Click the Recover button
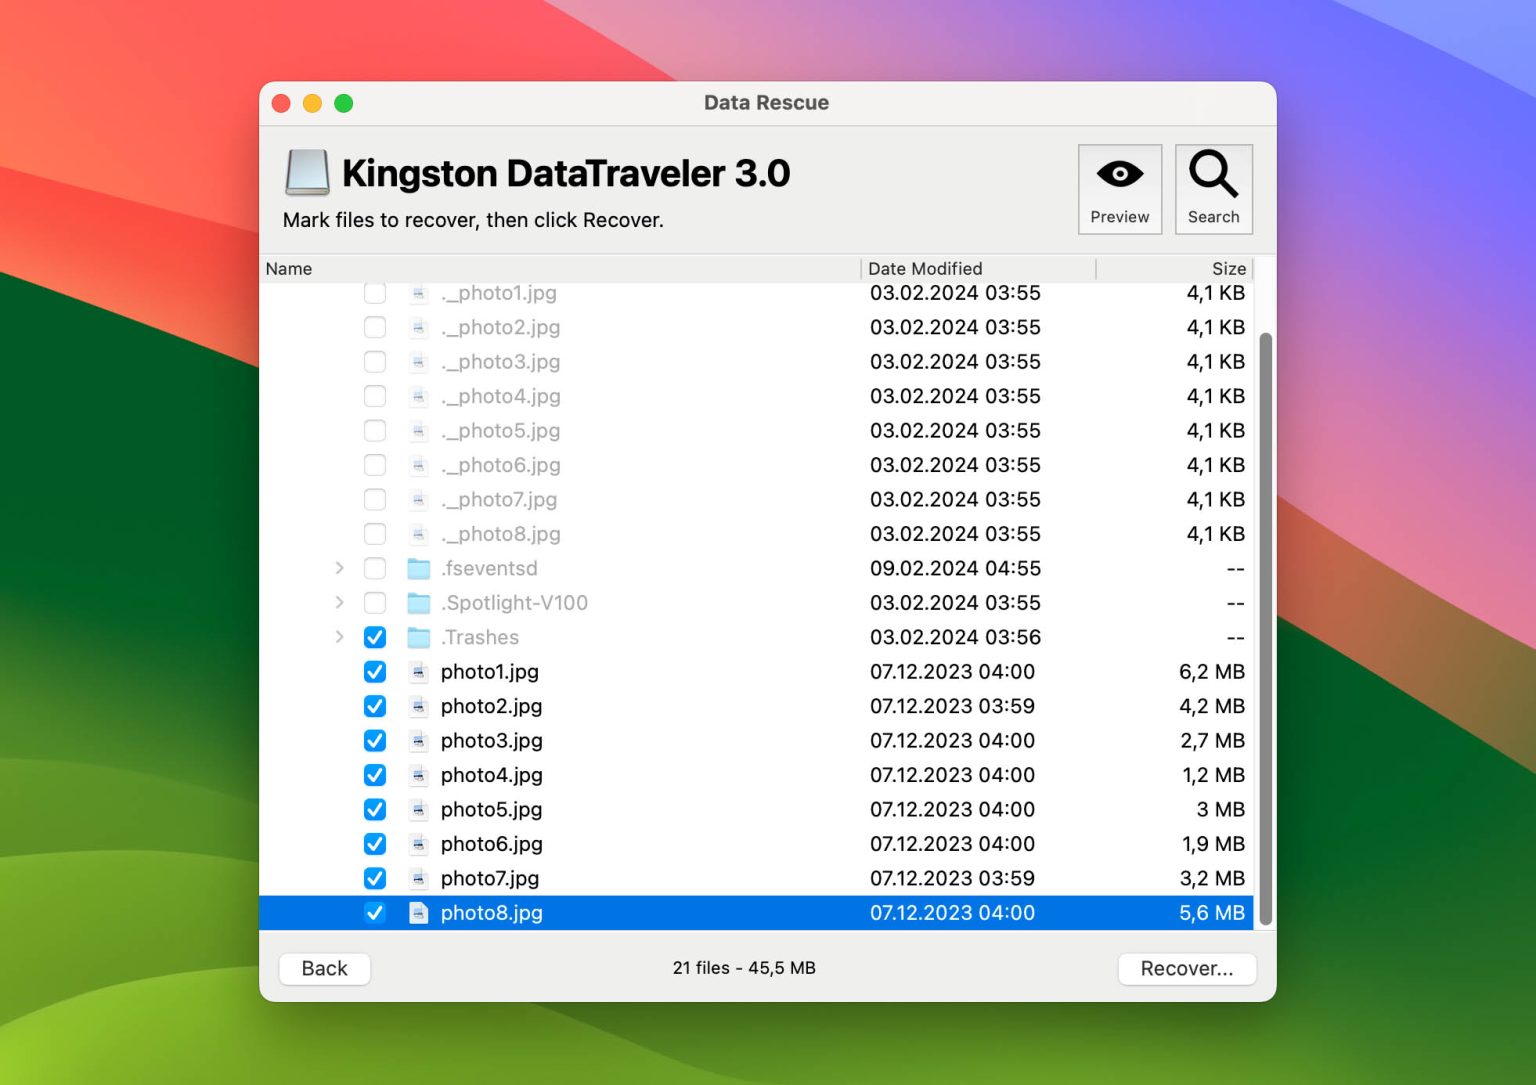 pyautogui.click(x=1186, y=968)
